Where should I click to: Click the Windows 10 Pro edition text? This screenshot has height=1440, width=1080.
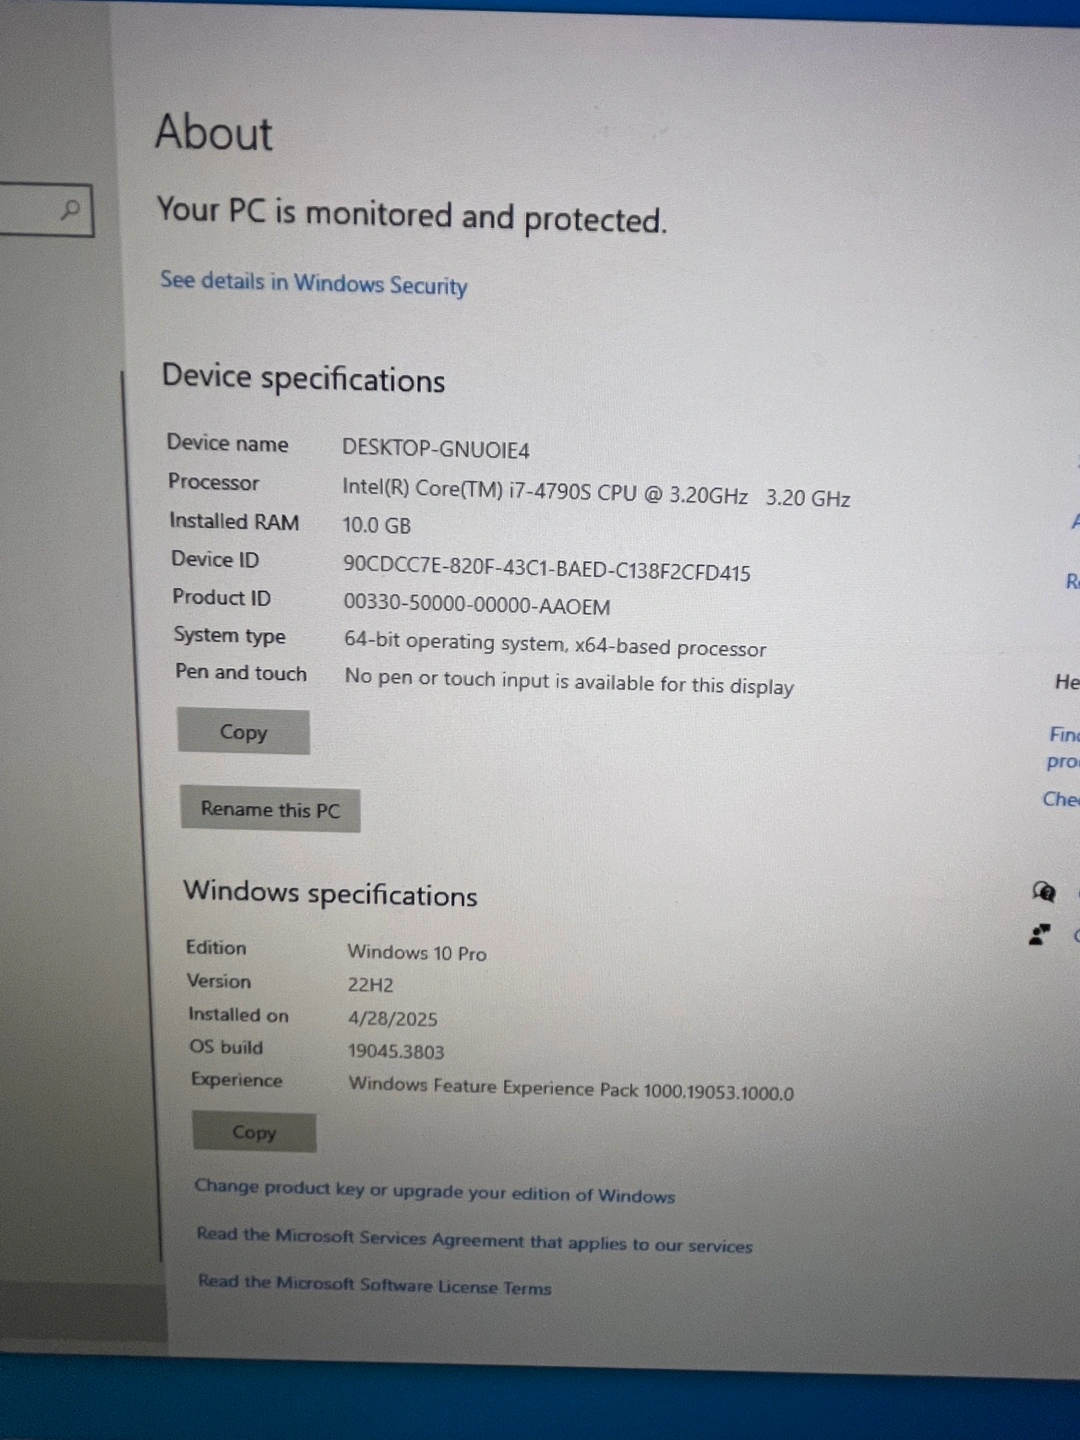[417, 953]
